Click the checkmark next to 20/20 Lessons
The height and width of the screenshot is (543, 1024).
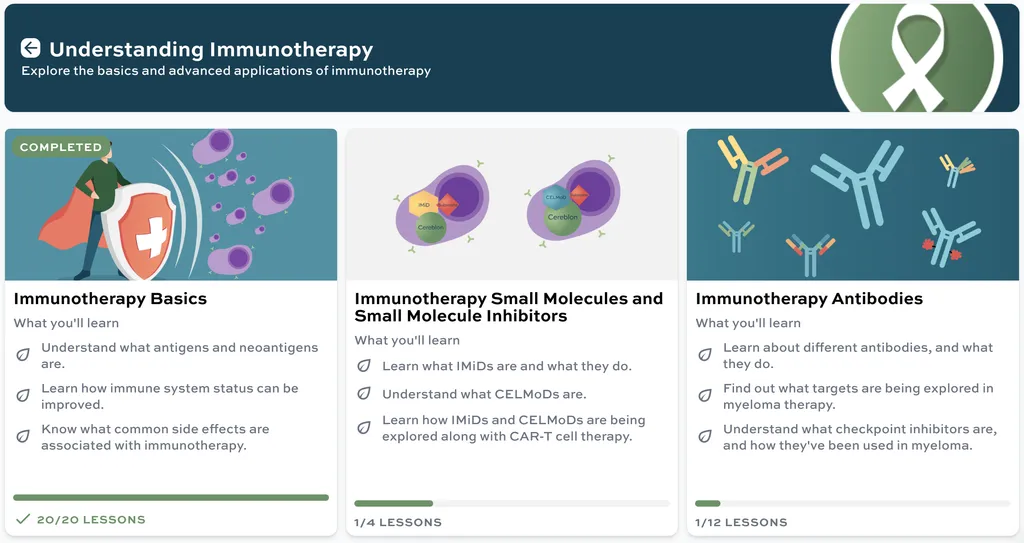pyautogui.click(x=23, y=519)
